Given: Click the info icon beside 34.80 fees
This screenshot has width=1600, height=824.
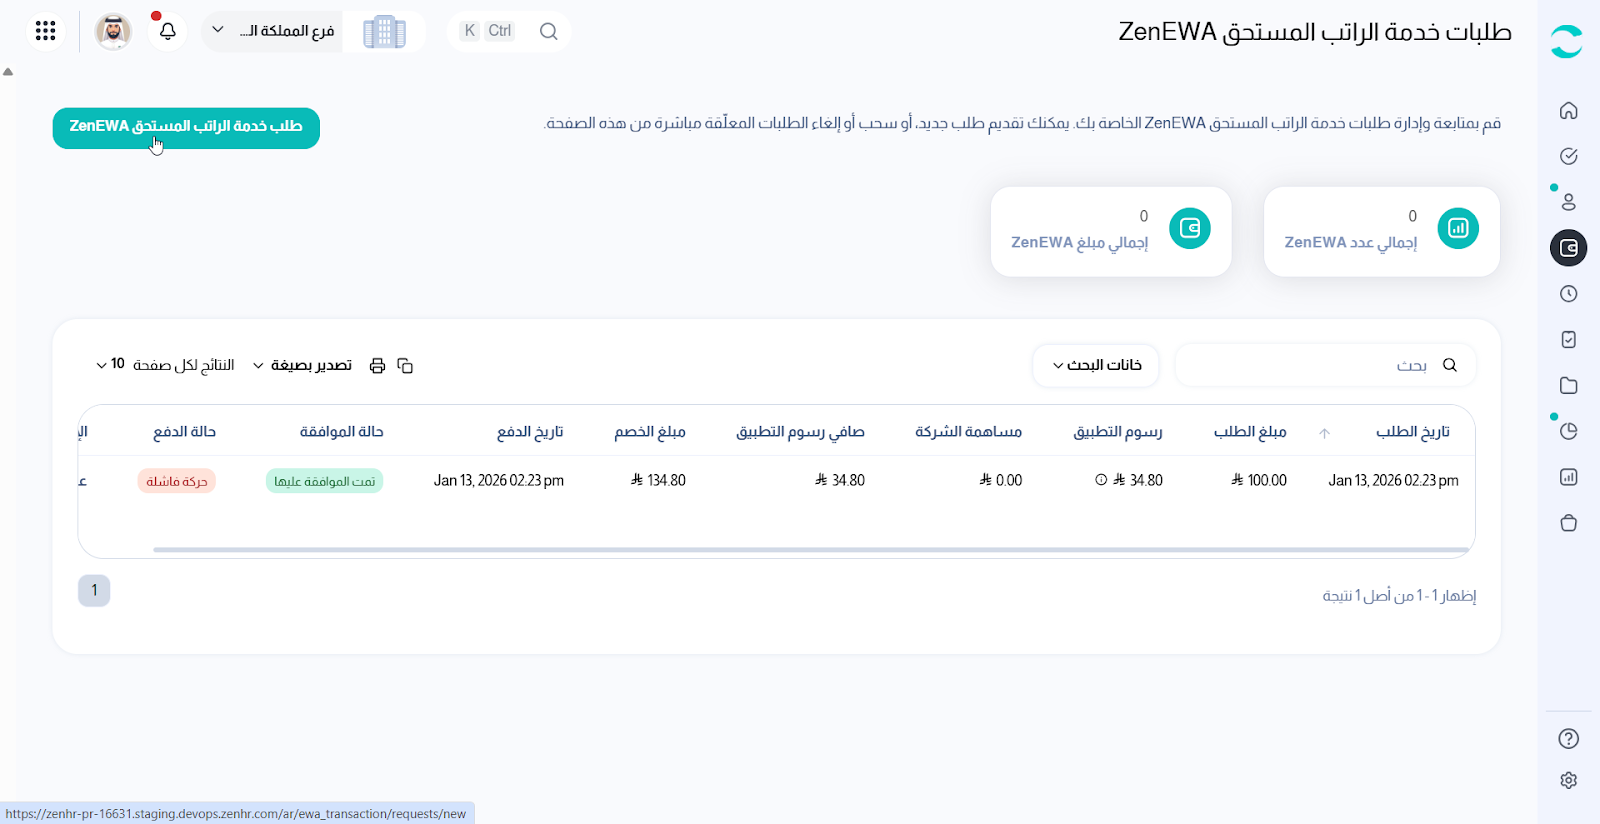Looking at the screenshot, I should coord(1101,480).
